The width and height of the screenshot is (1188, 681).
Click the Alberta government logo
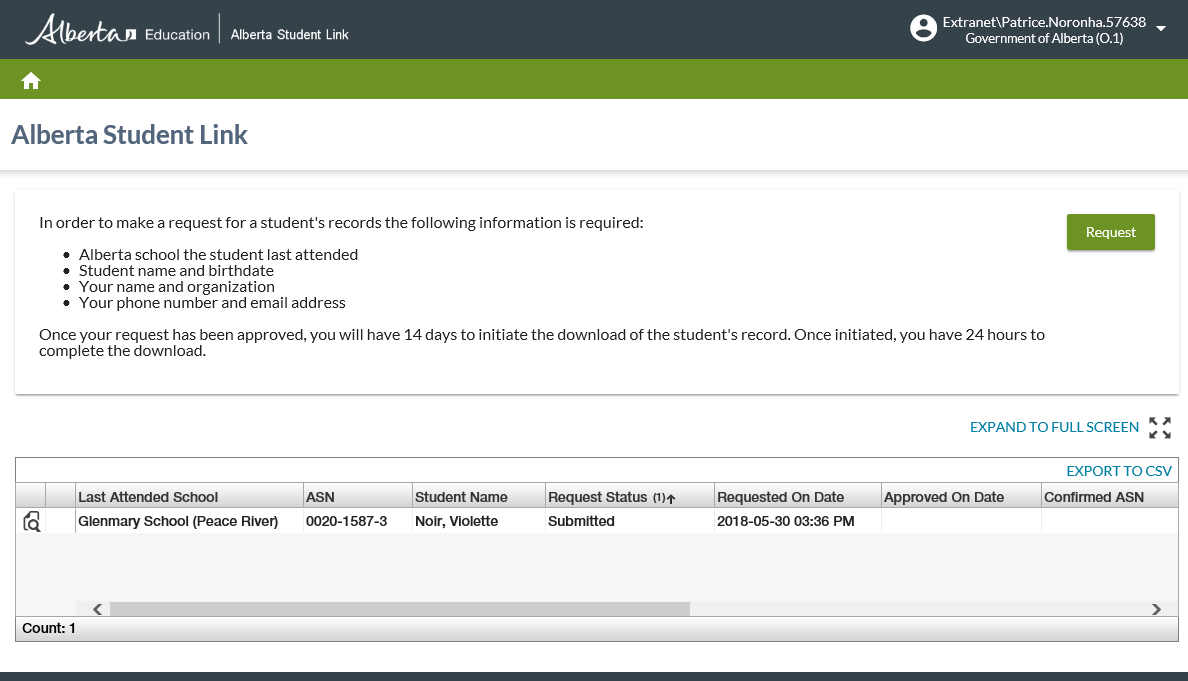pos(80,32)
